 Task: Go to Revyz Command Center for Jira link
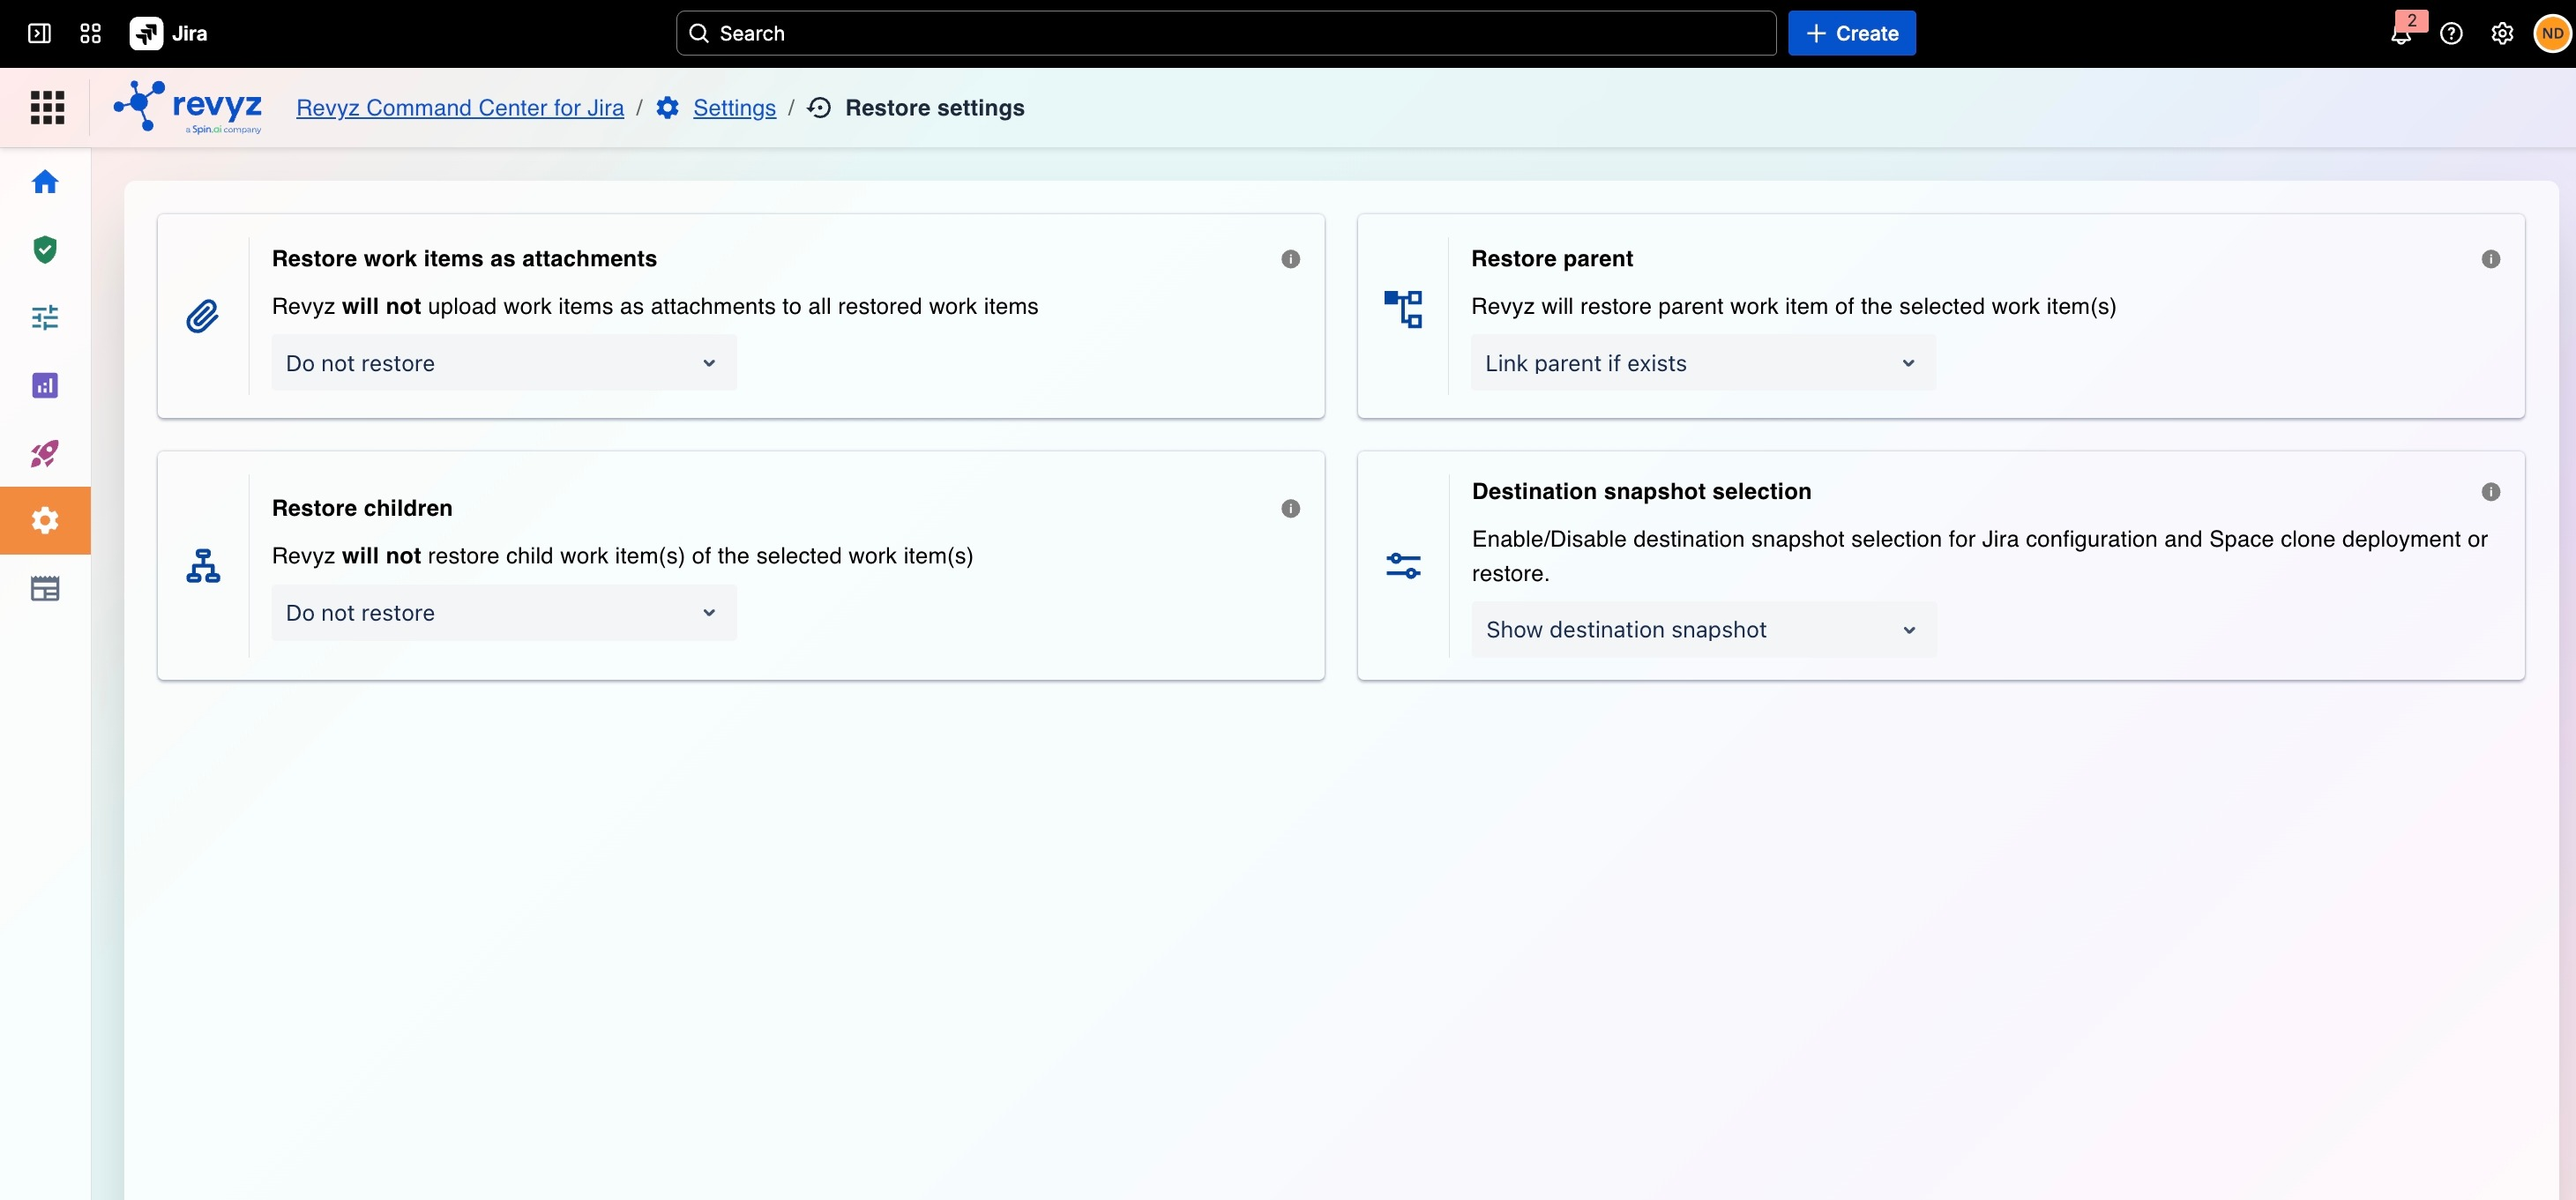point(460,108)
